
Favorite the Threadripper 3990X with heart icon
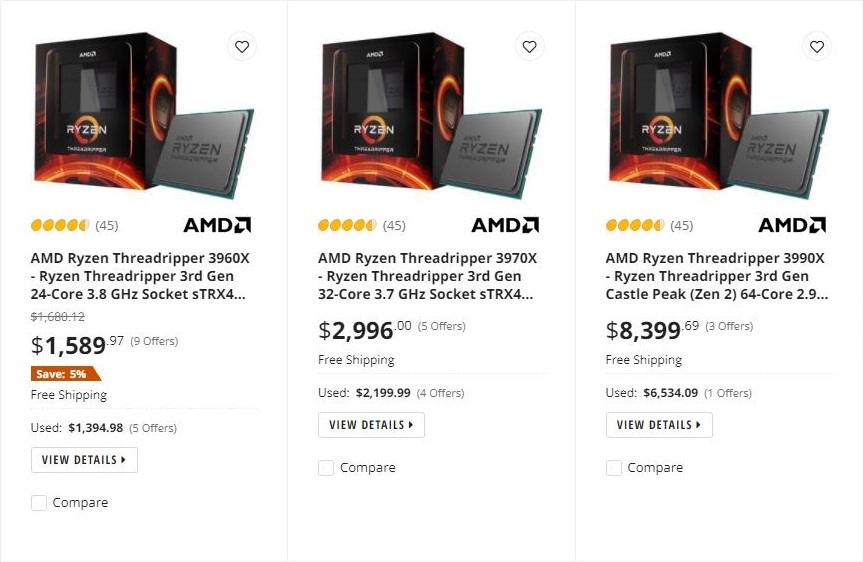click(x=817, y=46)
